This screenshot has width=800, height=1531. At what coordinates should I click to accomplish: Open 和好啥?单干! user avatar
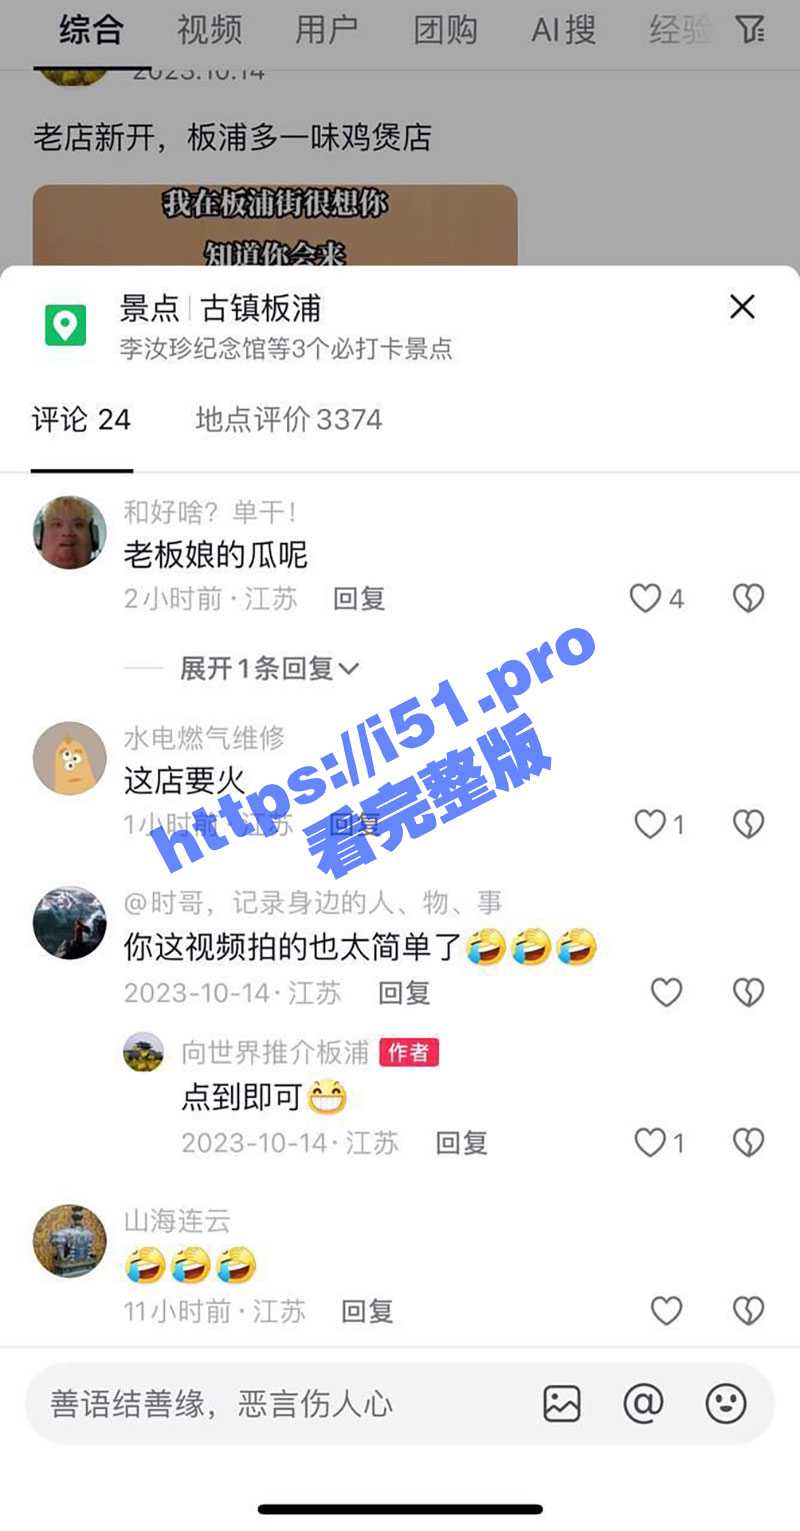pyautogui.click(x=70, y=533)
